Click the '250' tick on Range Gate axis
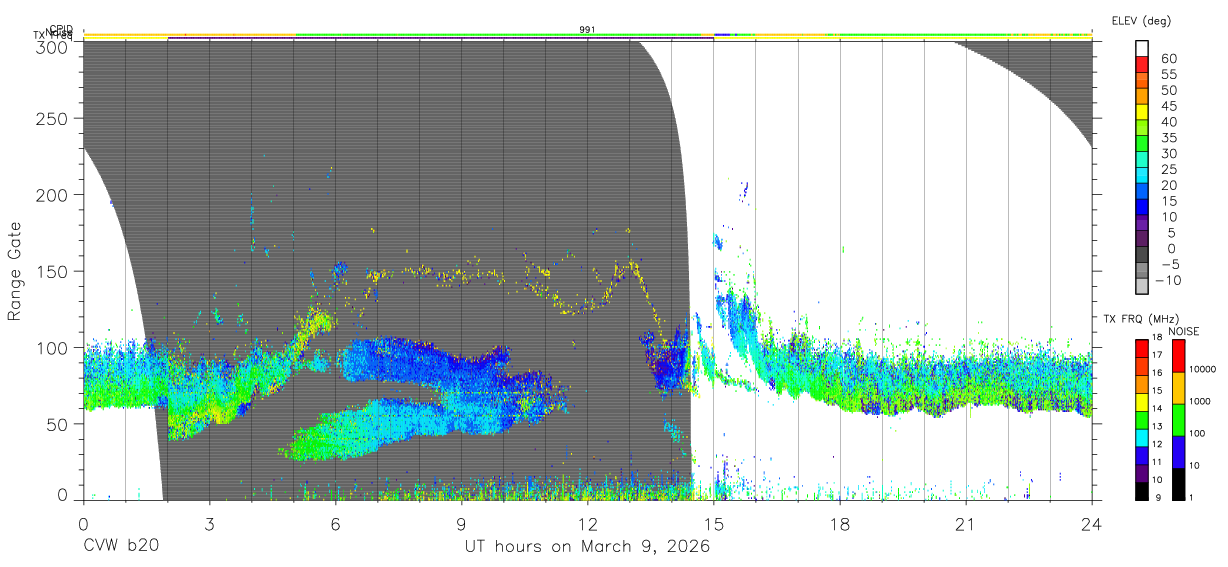Image resolution: width=1228 pixels, height=567 pixels. pyautogui.click(x=51, y=119)
